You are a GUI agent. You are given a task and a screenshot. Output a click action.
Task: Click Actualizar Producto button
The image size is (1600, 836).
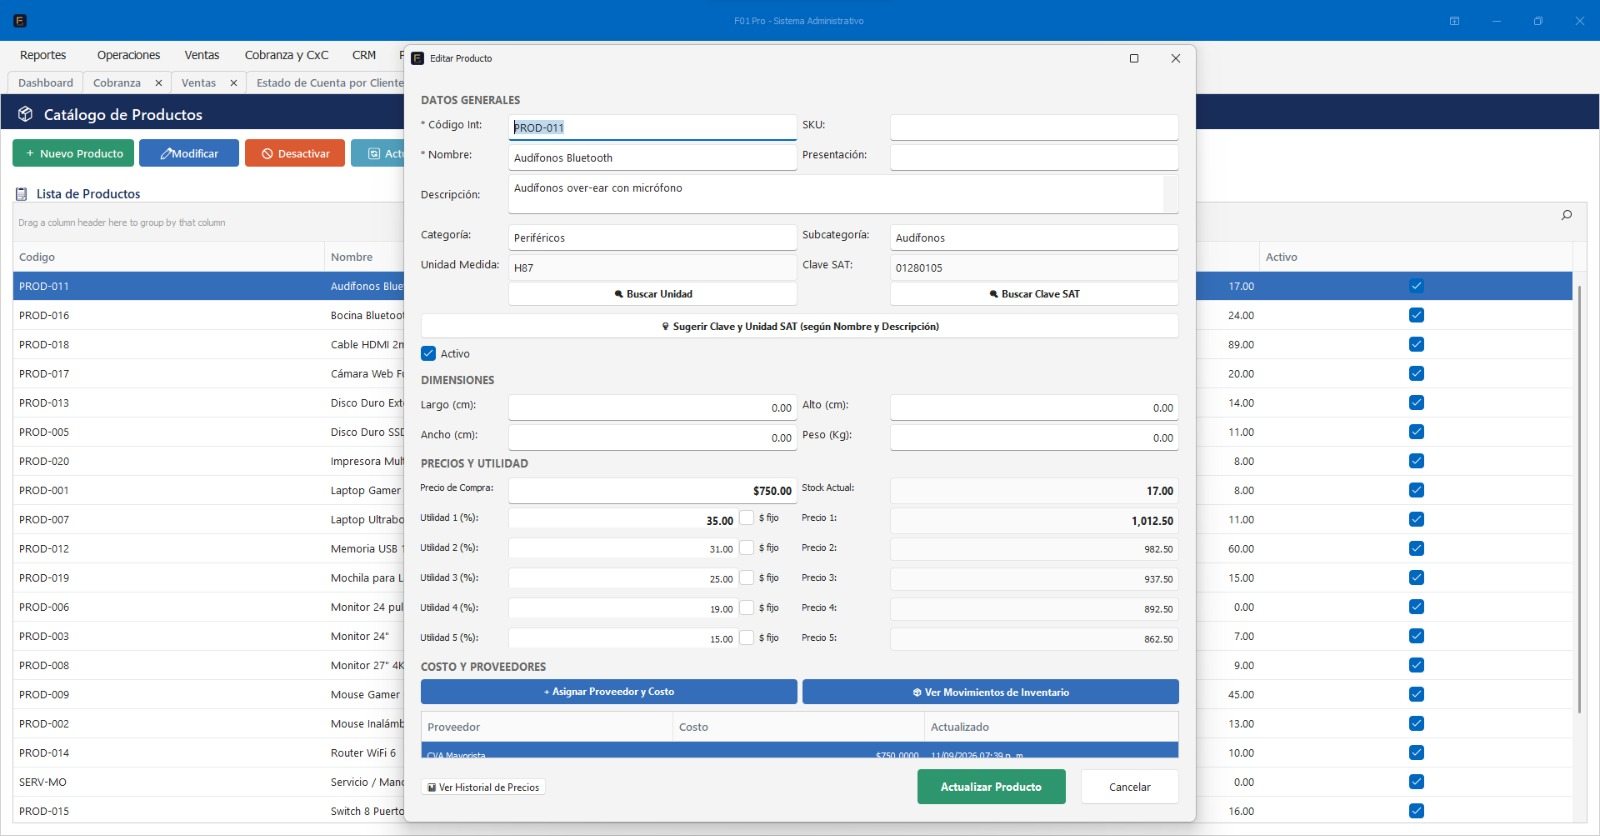tap(991, 787)
